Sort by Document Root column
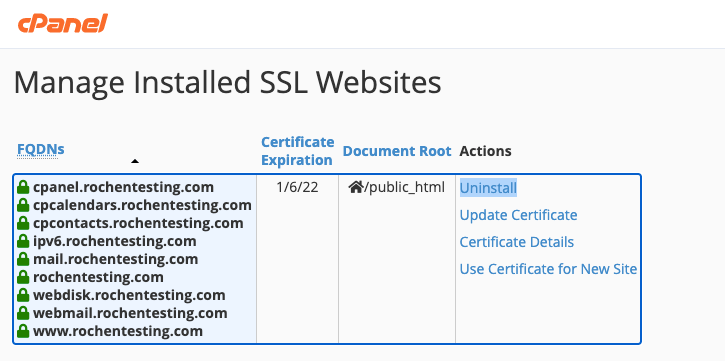725x361 pixels. [x=397, y=151]
